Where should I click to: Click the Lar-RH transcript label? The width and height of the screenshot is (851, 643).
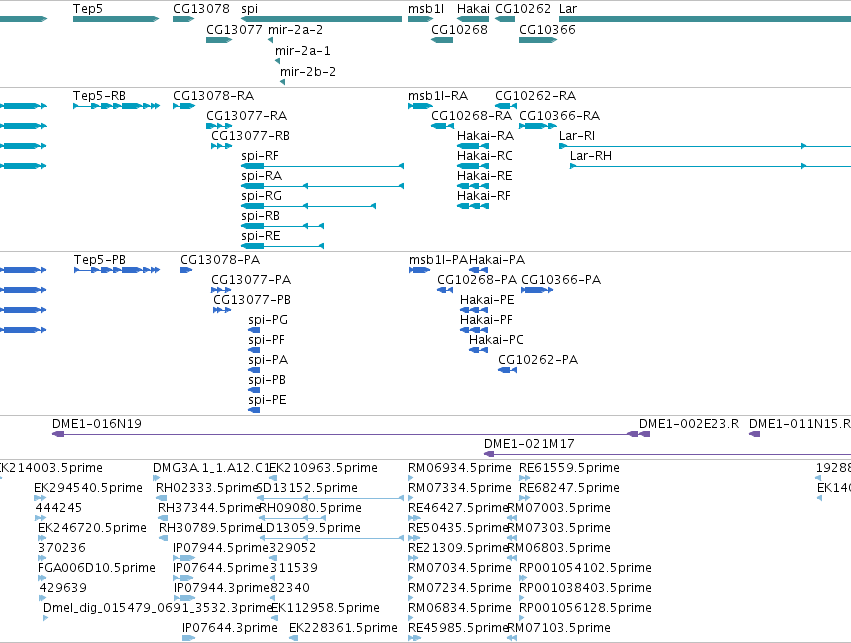[591, 156]
